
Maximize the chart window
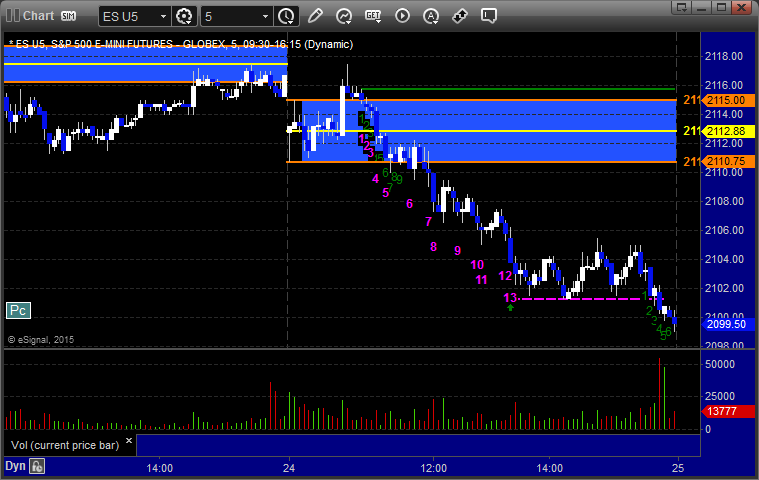coord(721,7)
